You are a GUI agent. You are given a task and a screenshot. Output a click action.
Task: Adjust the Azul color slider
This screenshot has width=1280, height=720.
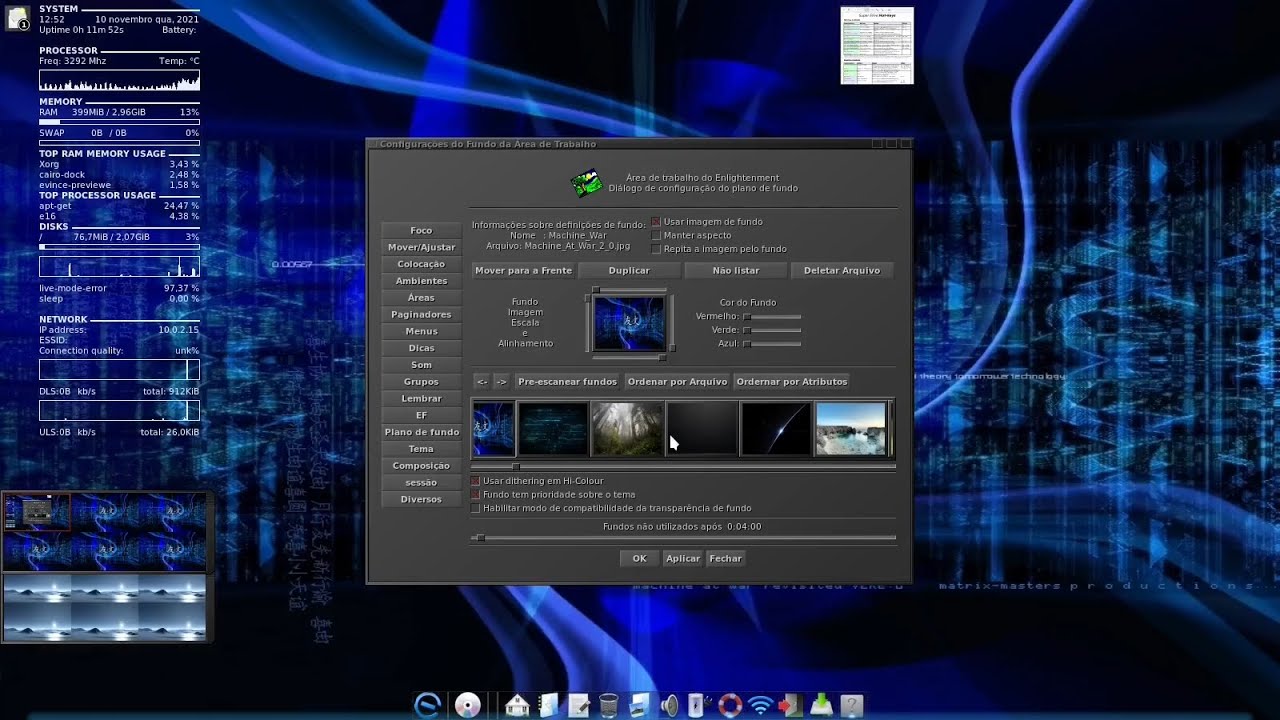772,344
